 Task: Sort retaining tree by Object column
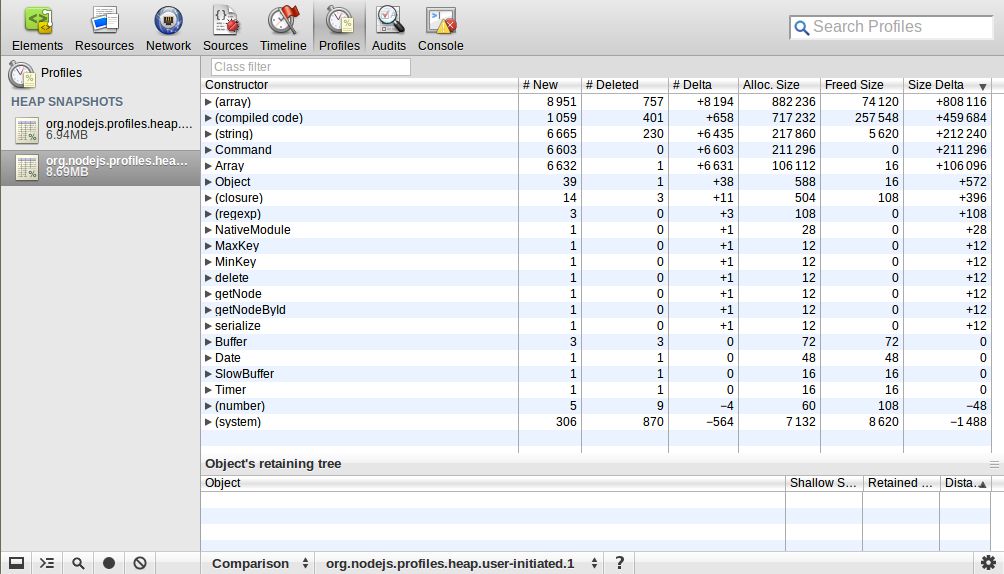(x=493, y=483)
